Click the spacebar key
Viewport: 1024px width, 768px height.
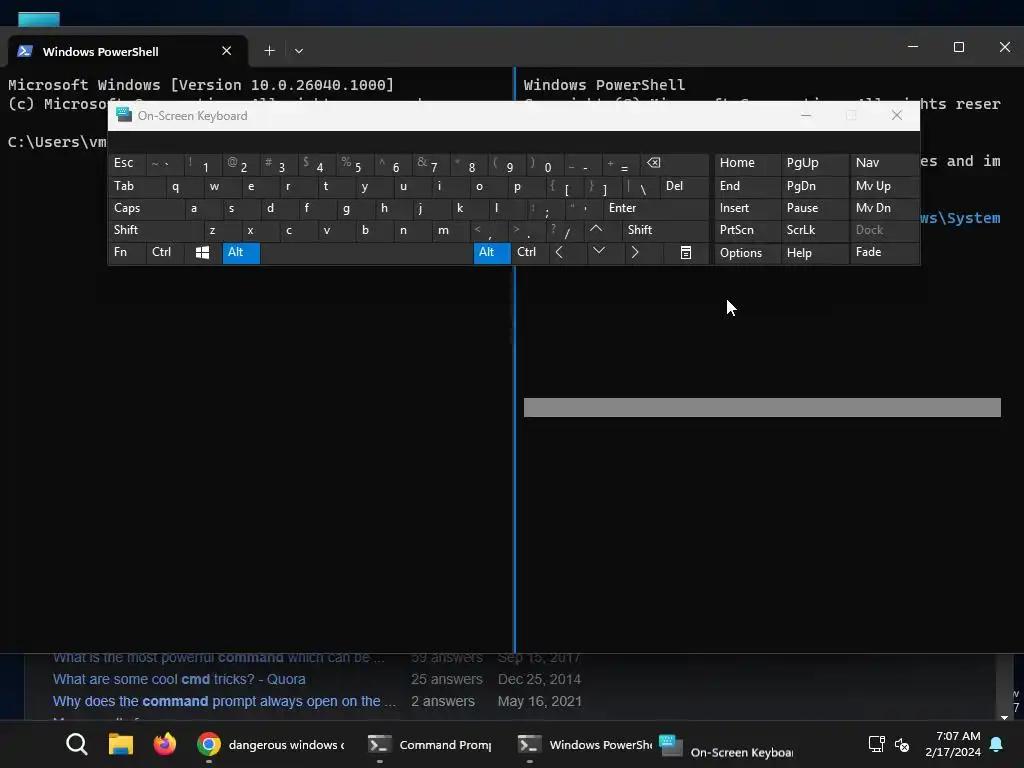point(366,253)
